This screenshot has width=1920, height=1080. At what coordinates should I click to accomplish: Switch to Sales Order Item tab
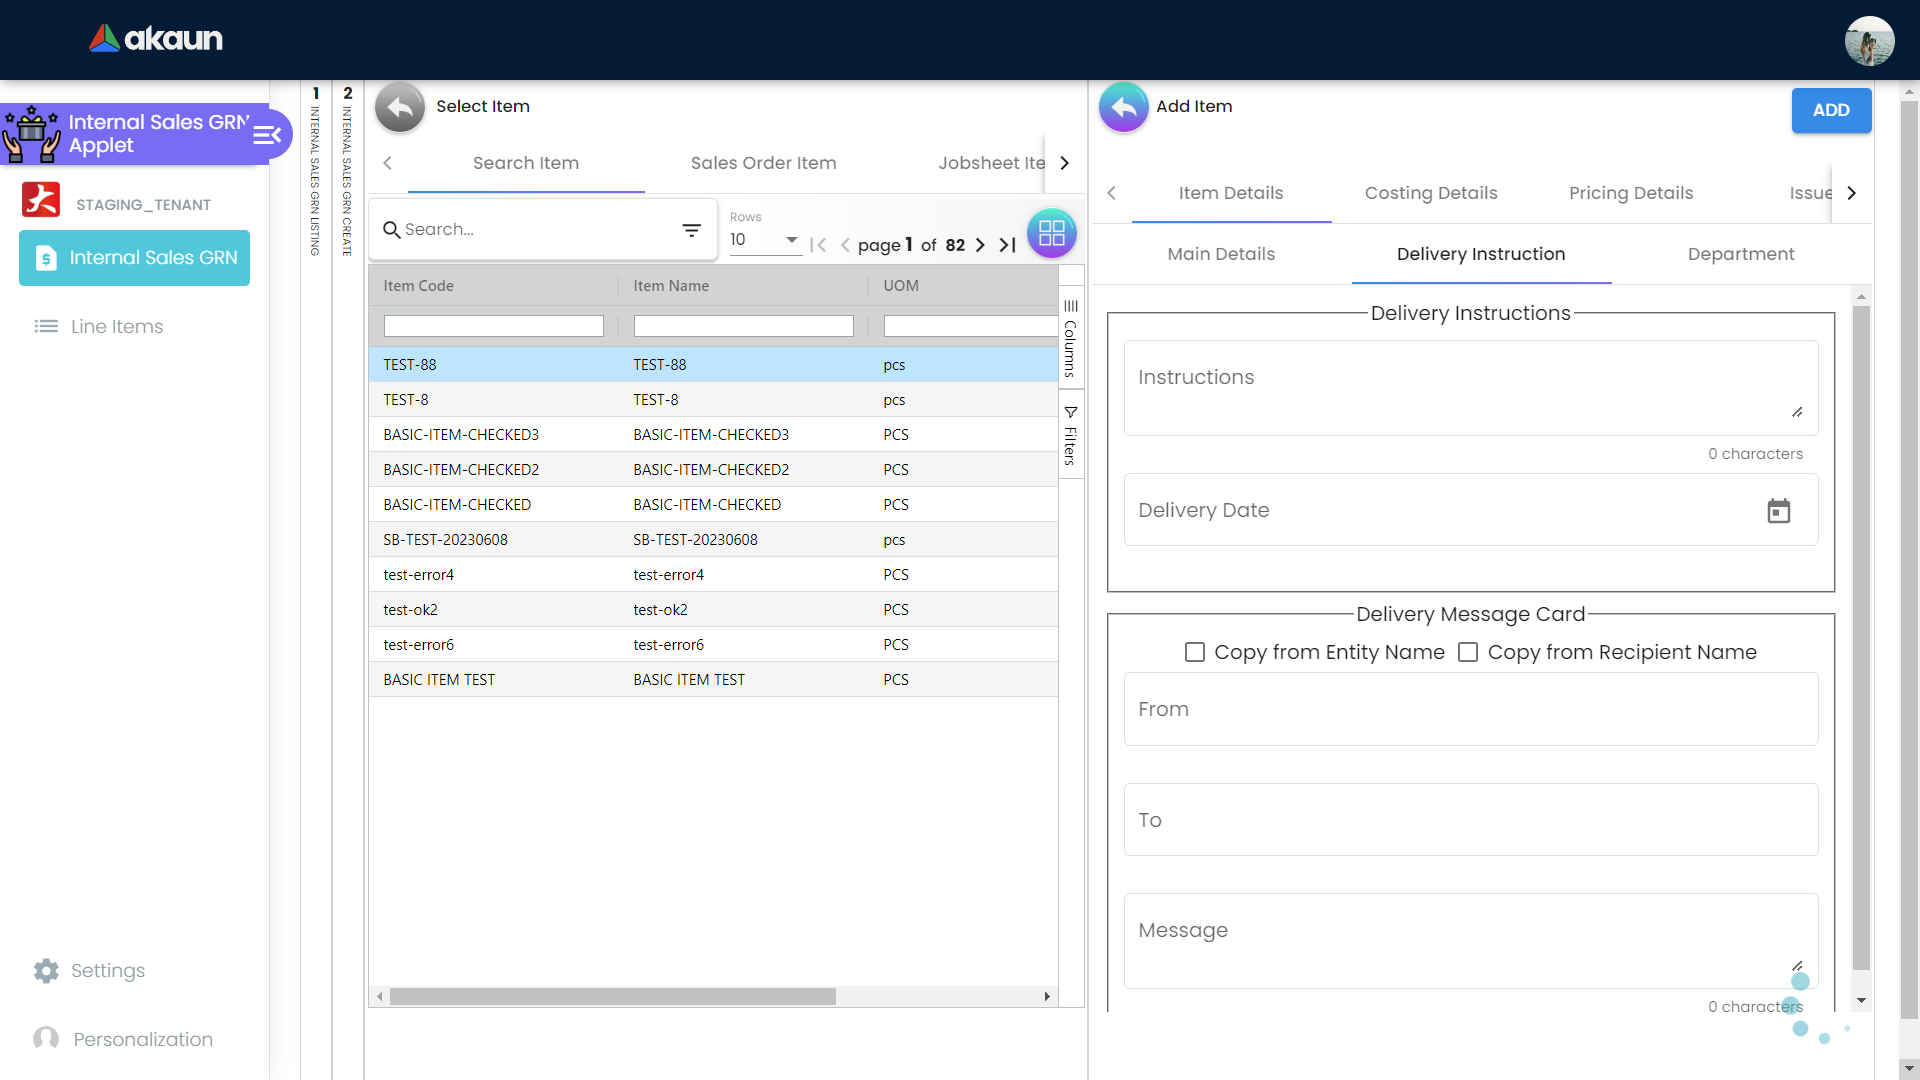coord(763,163)
